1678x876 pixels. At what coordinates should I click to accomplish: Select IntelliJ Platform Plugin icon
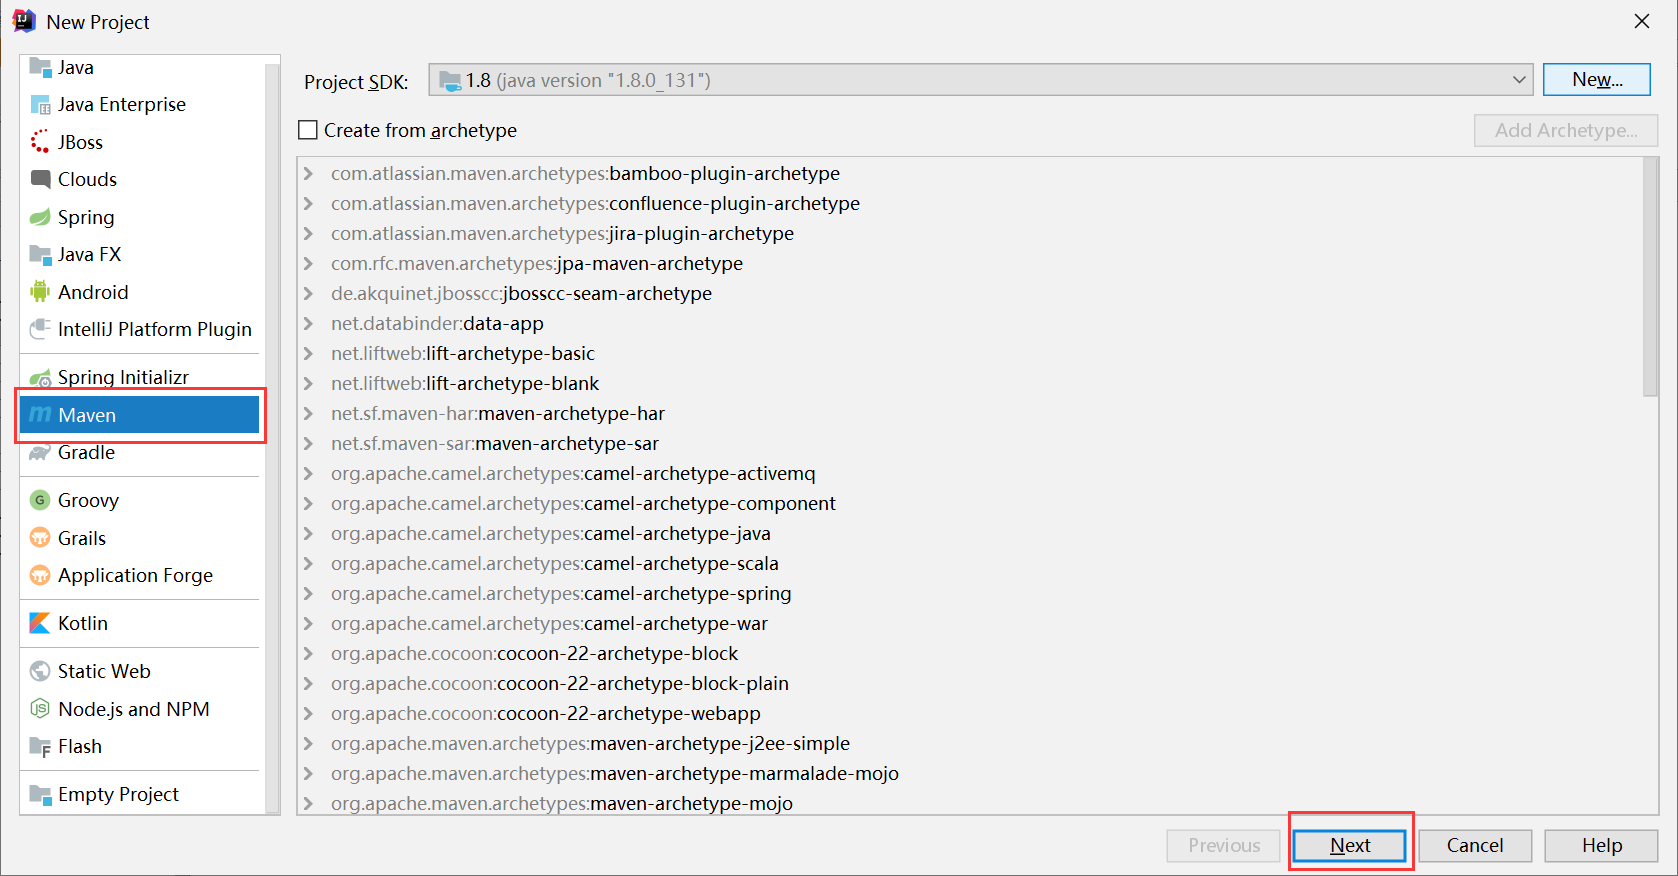tap(40, 329)
